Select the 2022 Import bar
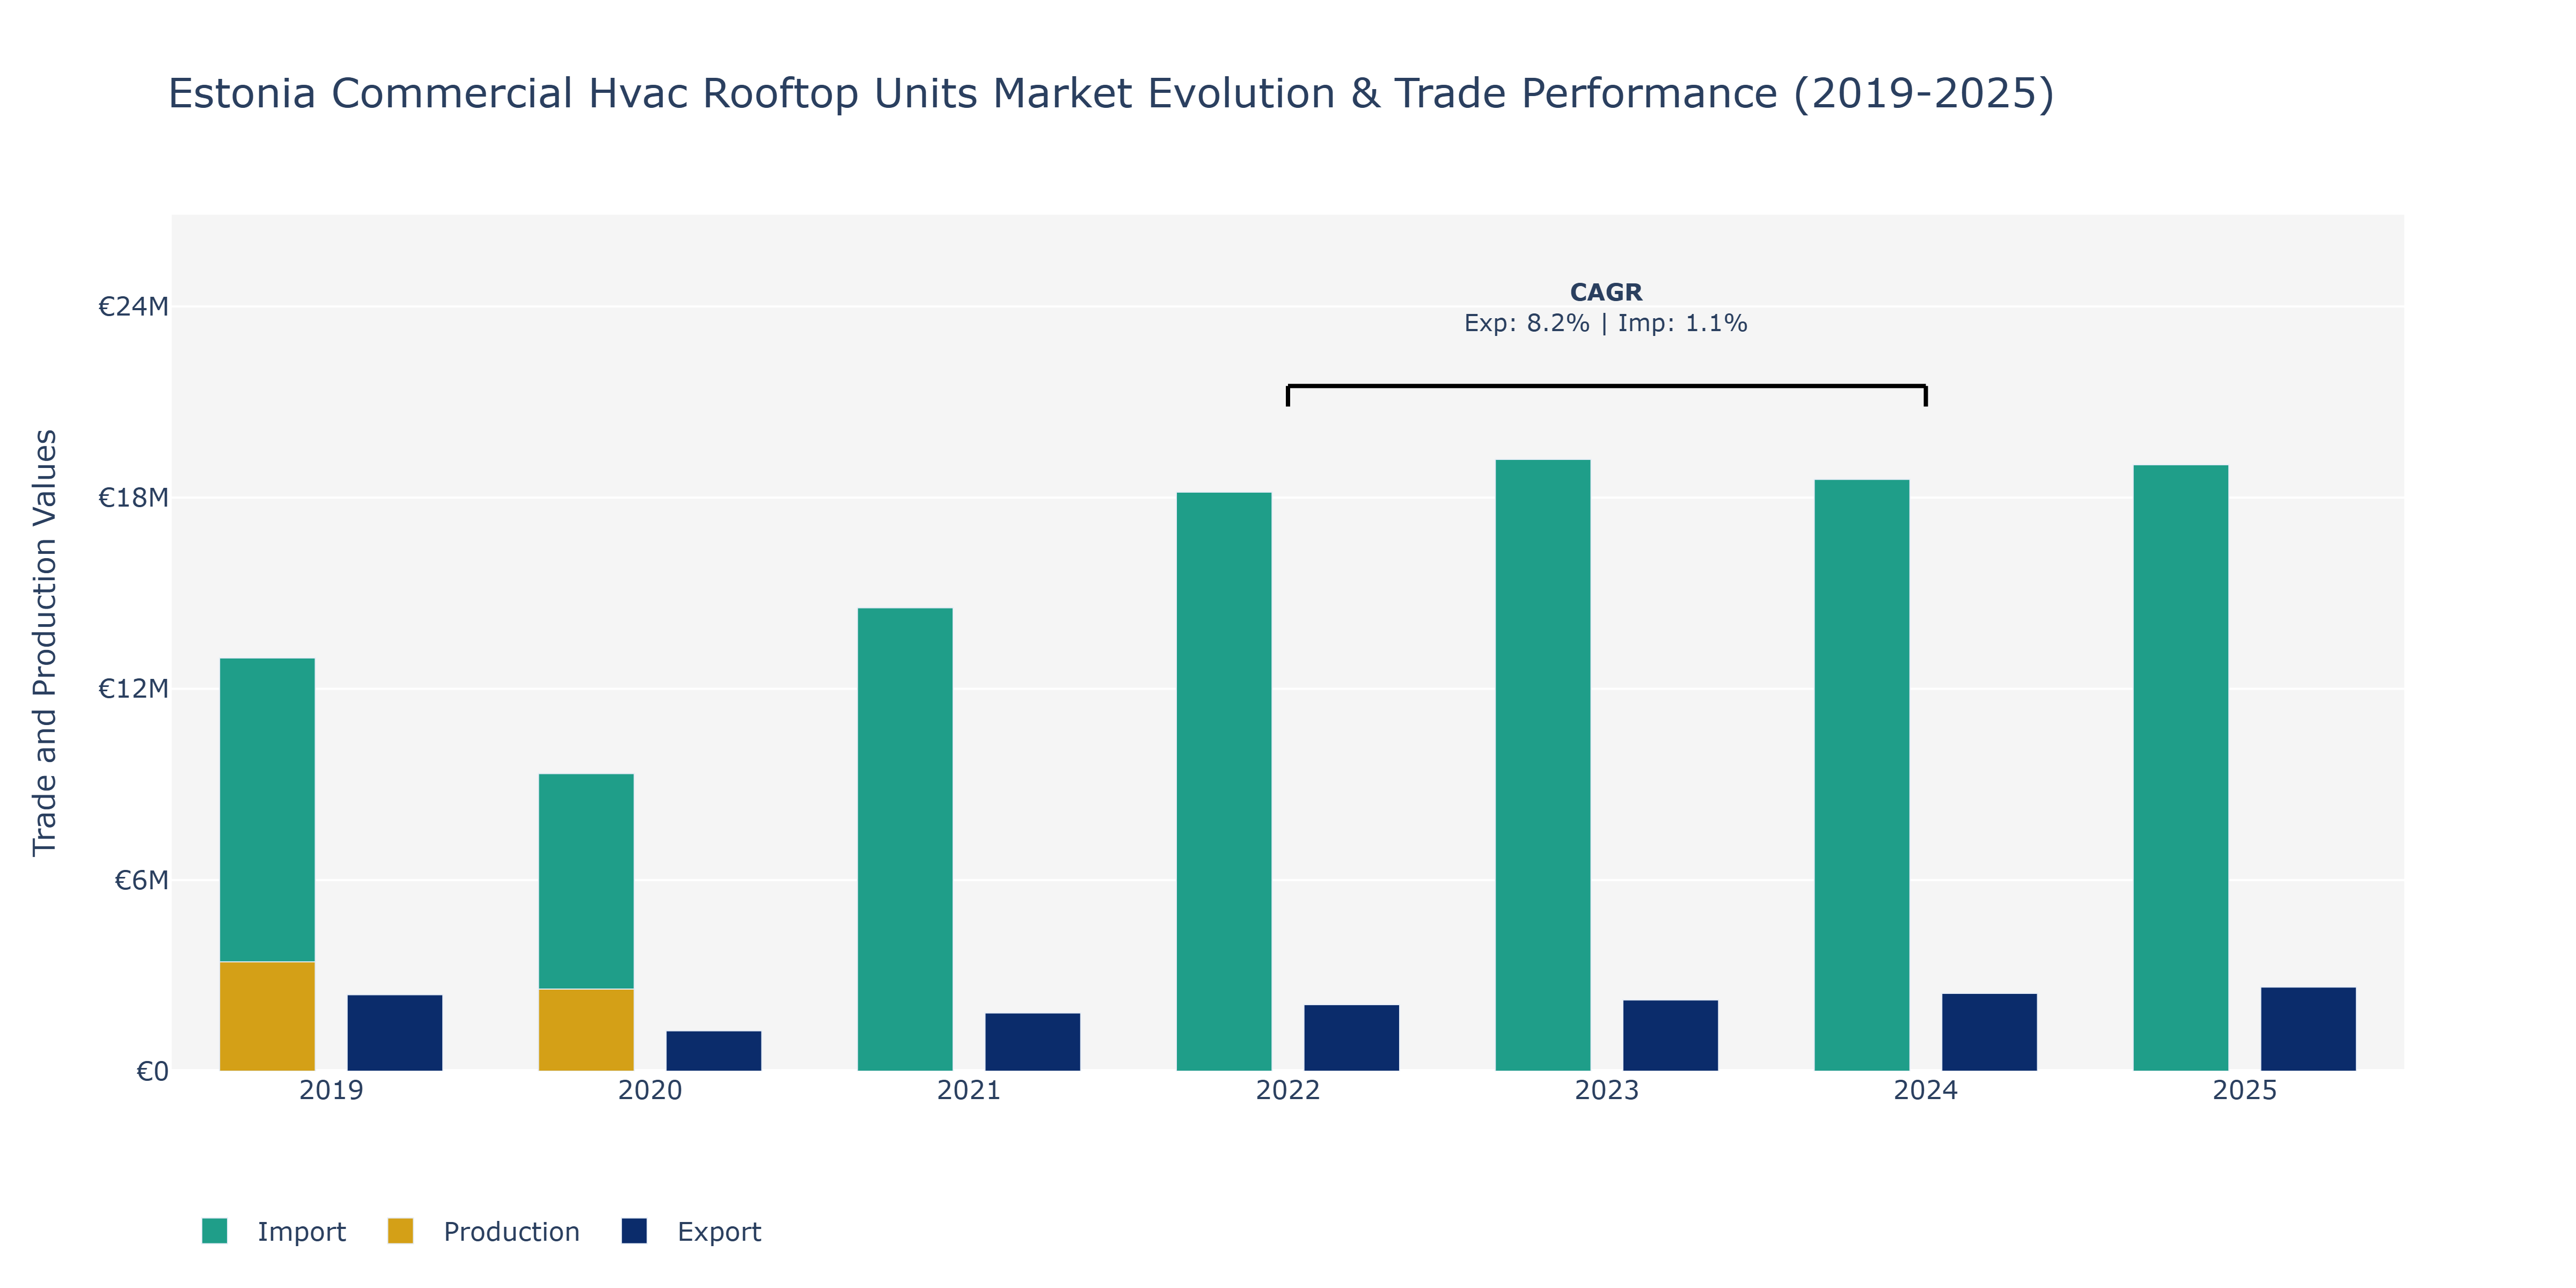This screenshot has width=2576, height=1288. 1224,781
